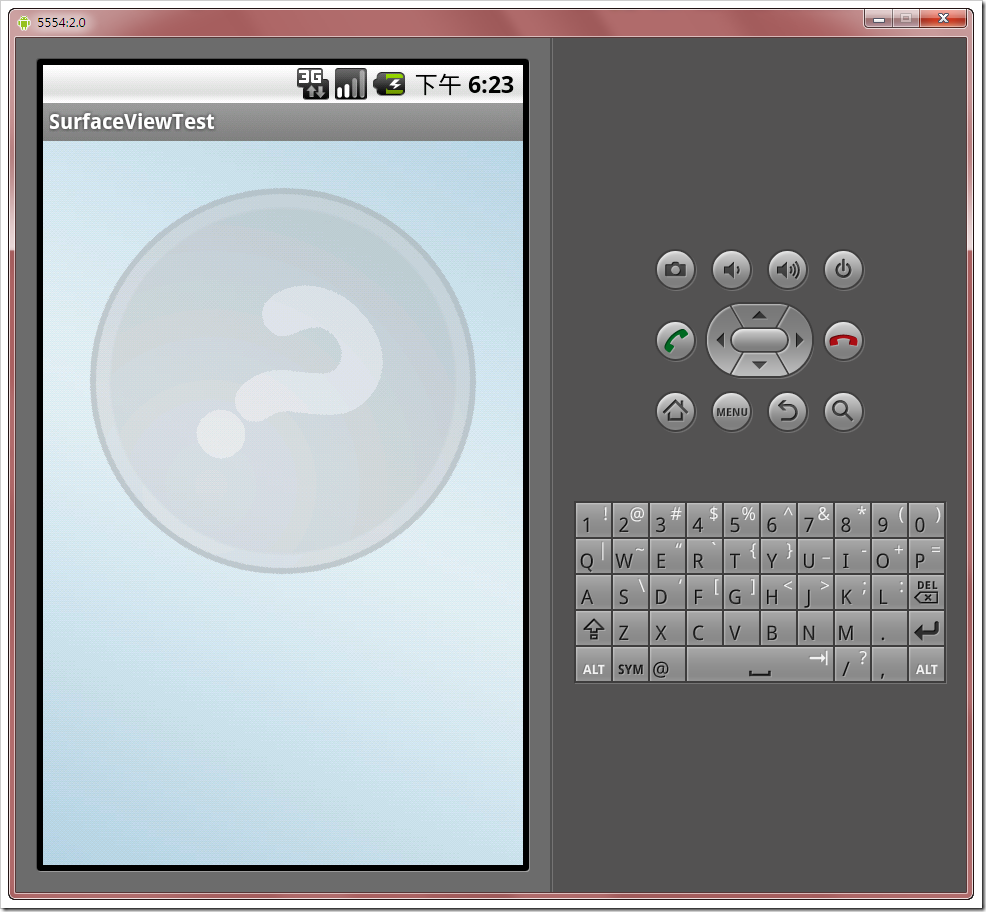This screenshot has height=912, width=986.
Task: Click the green call button
Action: pos(675,341)
